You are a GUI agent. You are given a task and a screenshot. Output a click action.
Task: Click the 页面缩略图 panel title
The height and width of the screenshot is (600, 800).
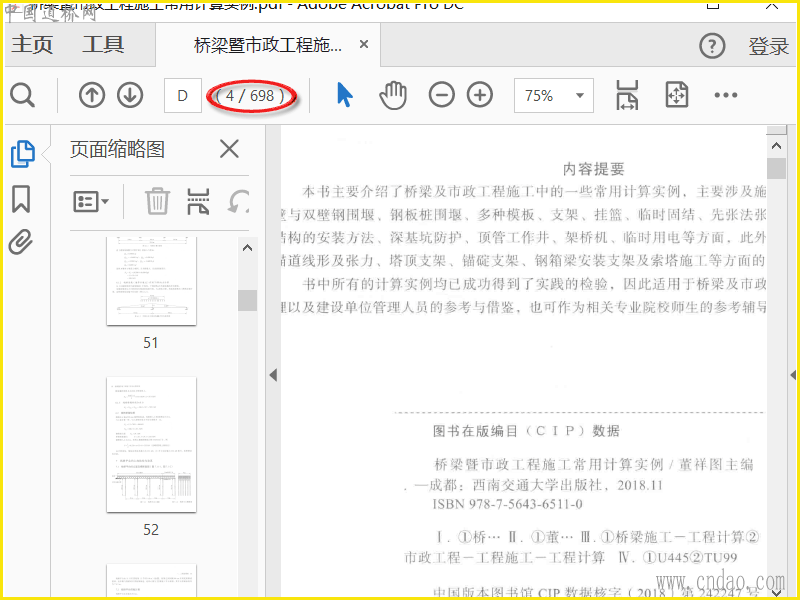117,149
